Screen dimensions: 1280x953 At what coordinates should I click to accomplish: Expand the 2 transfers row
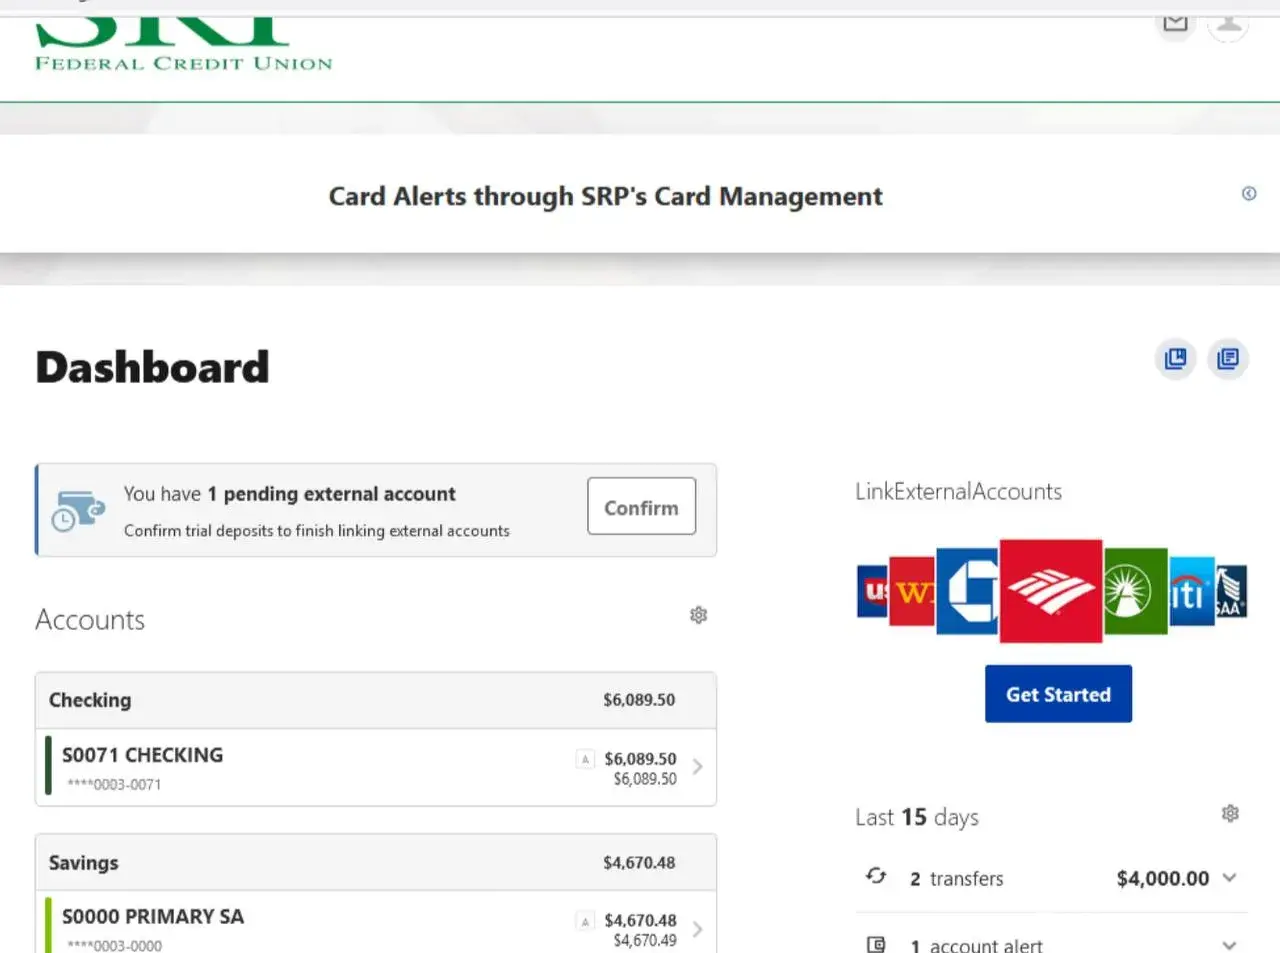[1229, 878]
